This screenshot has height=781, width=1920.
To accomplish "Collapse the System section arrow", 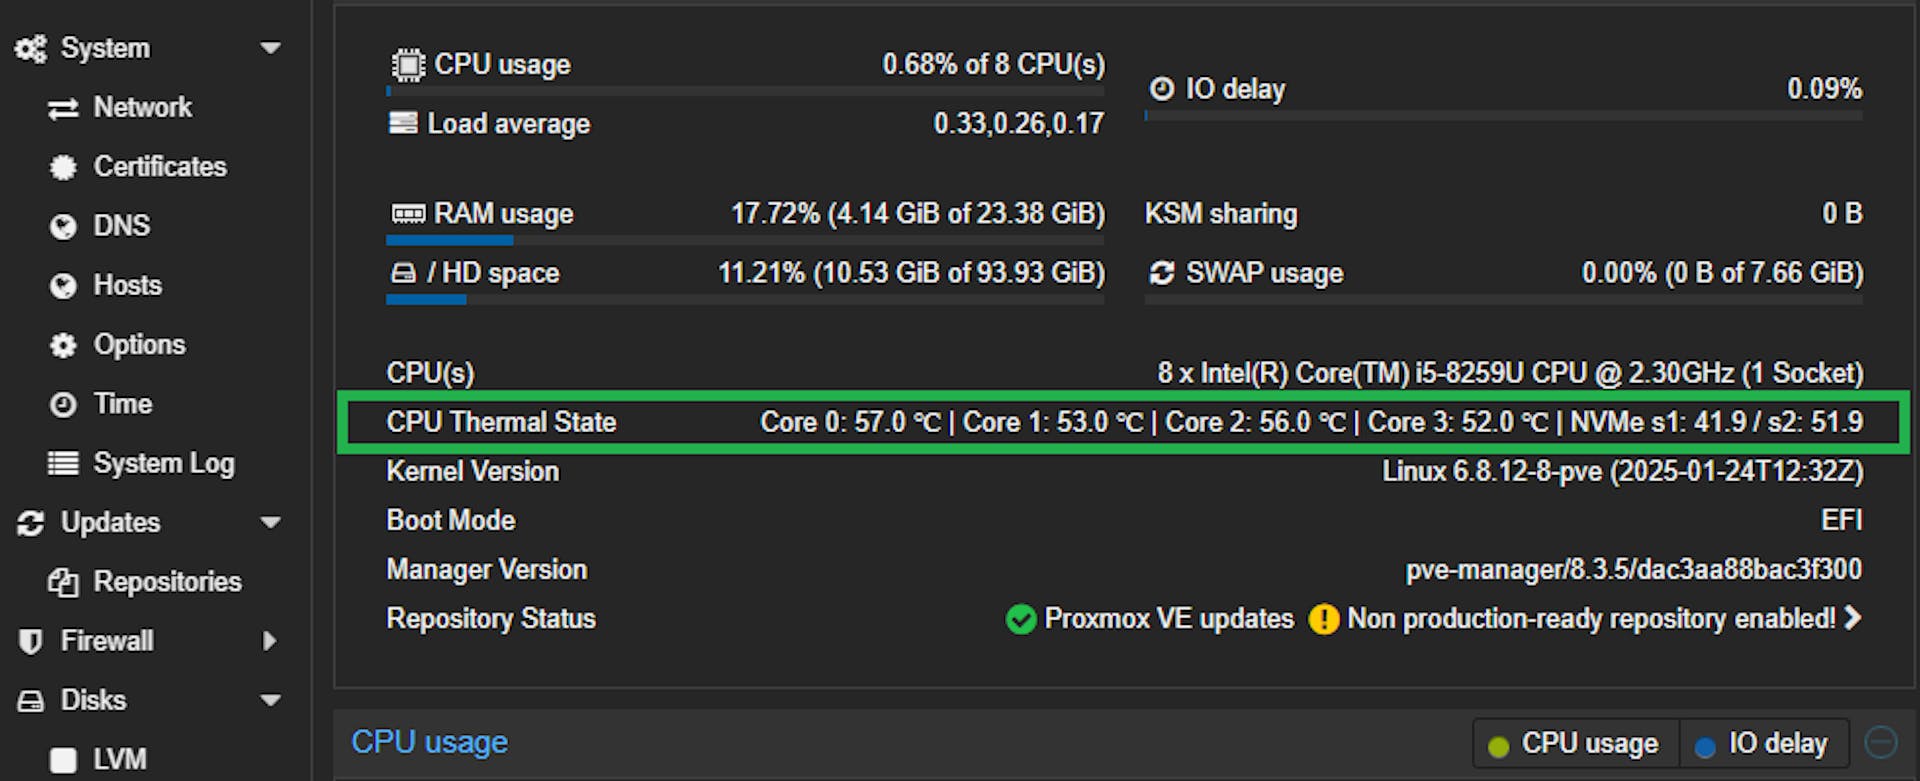I will click(x=270, y=48).
